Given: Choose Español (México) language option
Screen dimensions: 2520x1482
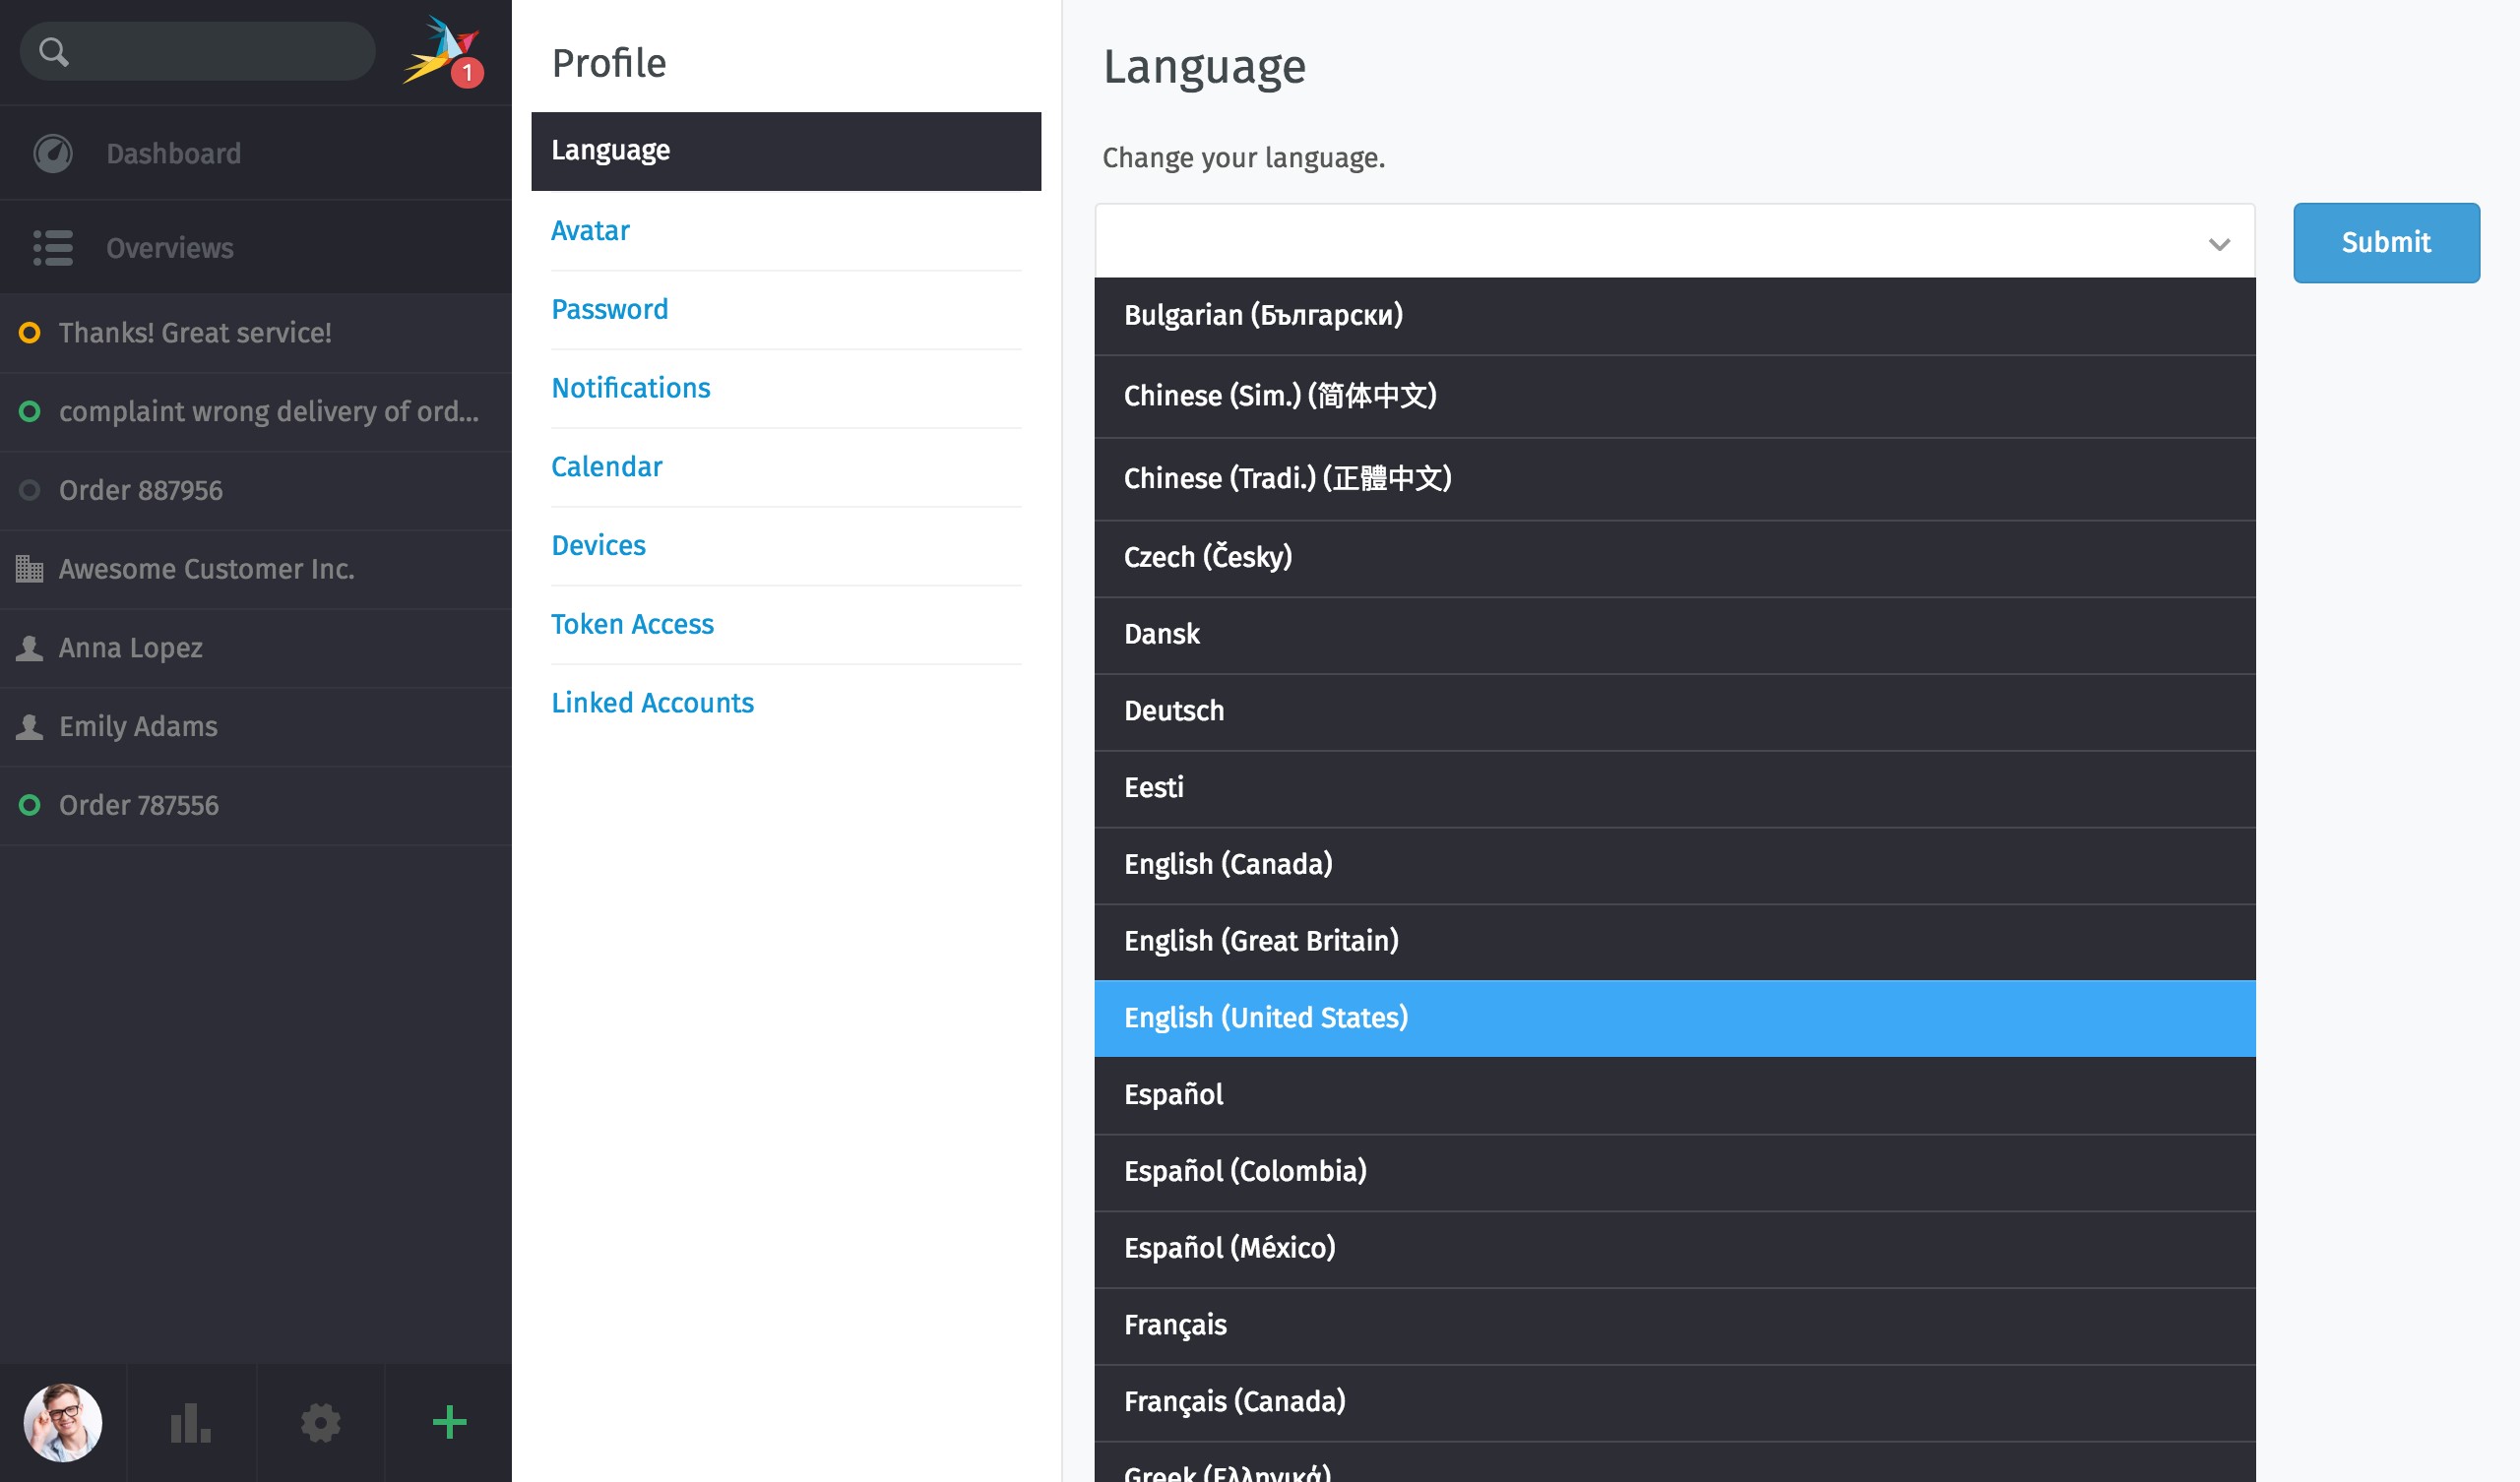Looking at the screenshot, I should click(x=1229, y=1248).
